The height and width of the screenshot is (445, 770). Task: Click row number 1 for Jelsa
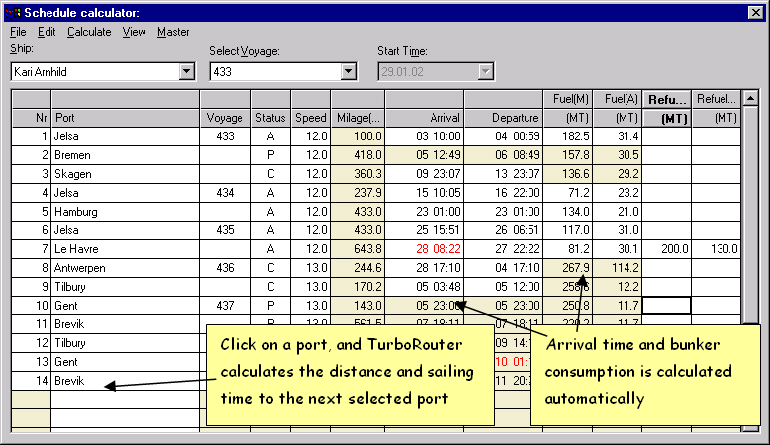[x=31, y=137]
